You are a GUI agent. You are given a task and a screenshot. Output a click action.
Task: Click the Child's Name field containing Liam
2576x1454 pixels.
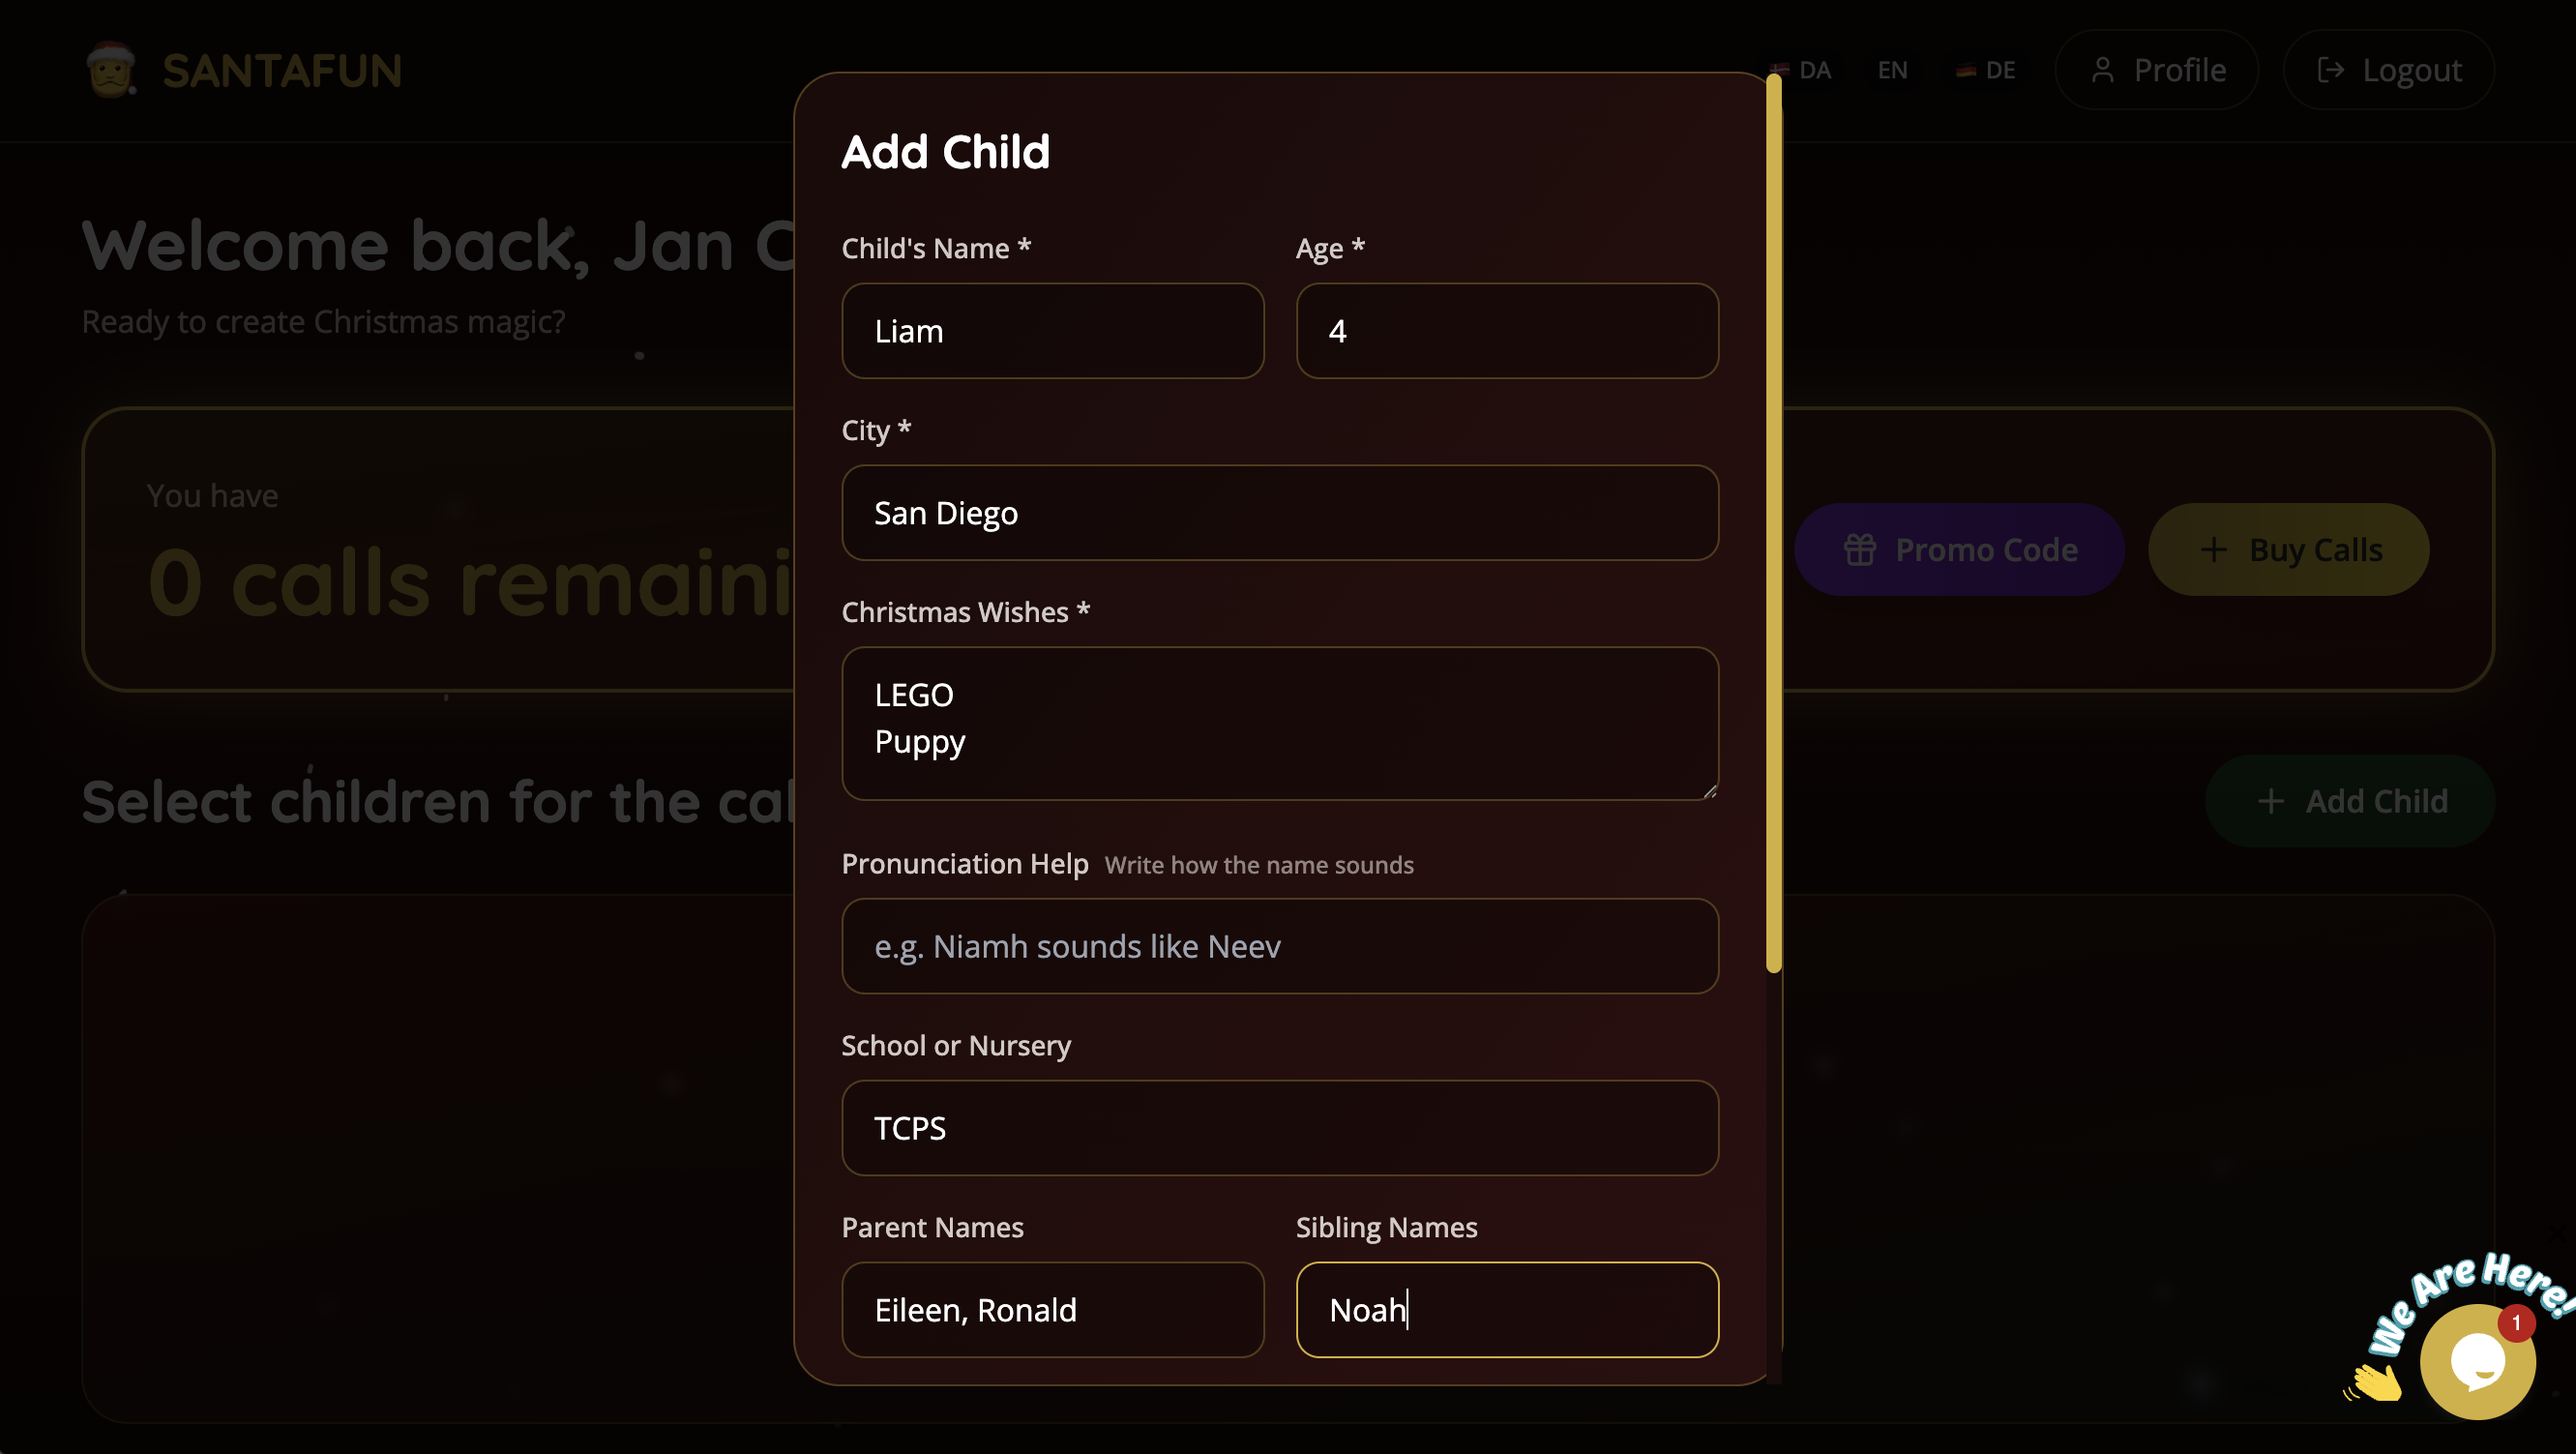coord(1052,331)
